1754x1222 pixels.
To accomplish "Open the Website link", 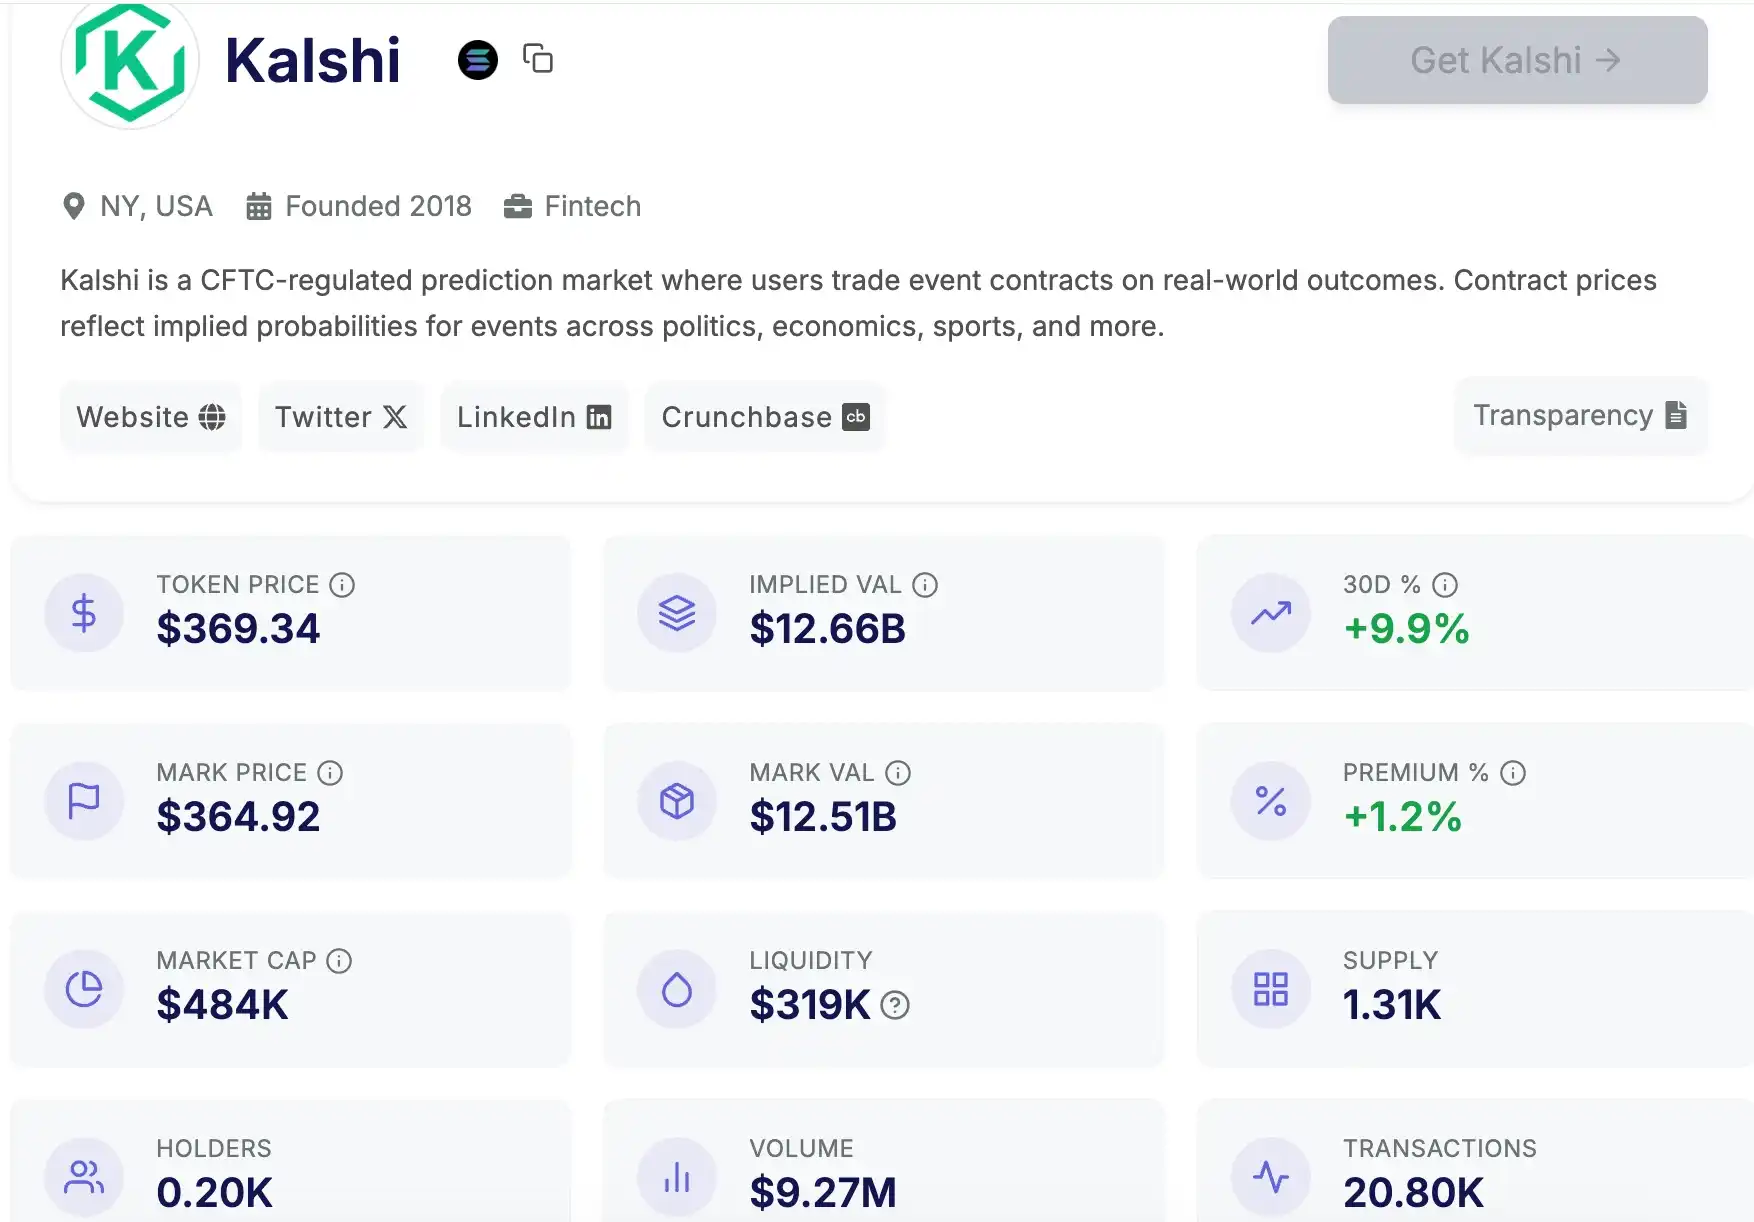I will [151, 417].
